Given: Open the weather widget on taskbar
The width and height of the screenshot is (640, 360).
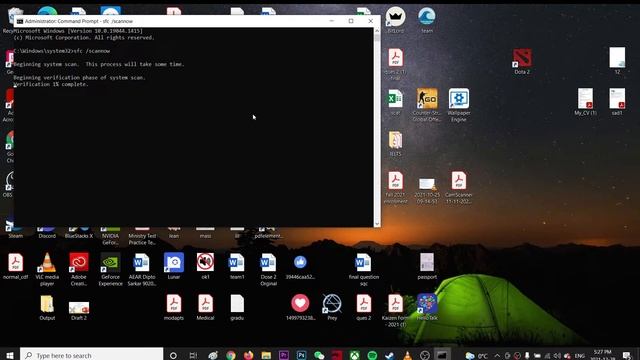Looking at the screenshot, I should (477, 356).
